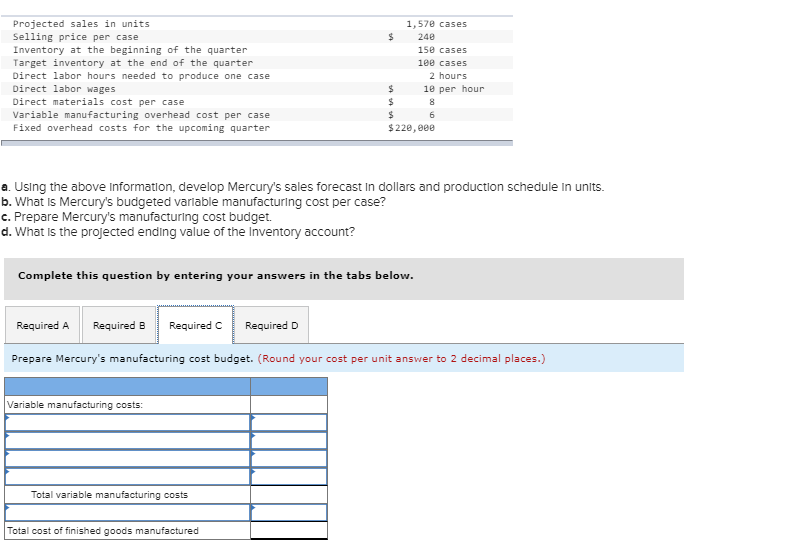Click question part b about variable cost per case
Image resolution: width=785 pixels, height=540 pixels.
[194, 202]
